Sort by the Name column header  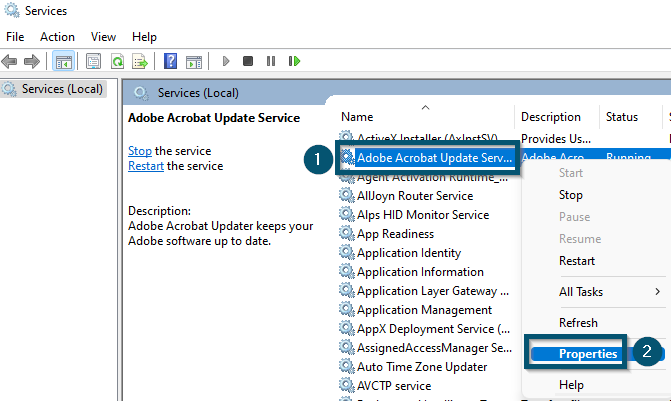[357, 117]
